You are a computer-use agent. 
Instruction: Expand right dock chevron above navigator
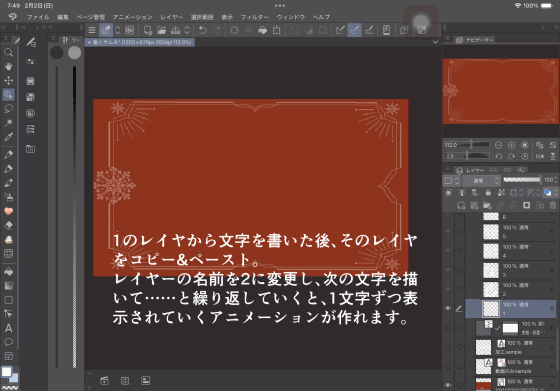tap(544, 27)
